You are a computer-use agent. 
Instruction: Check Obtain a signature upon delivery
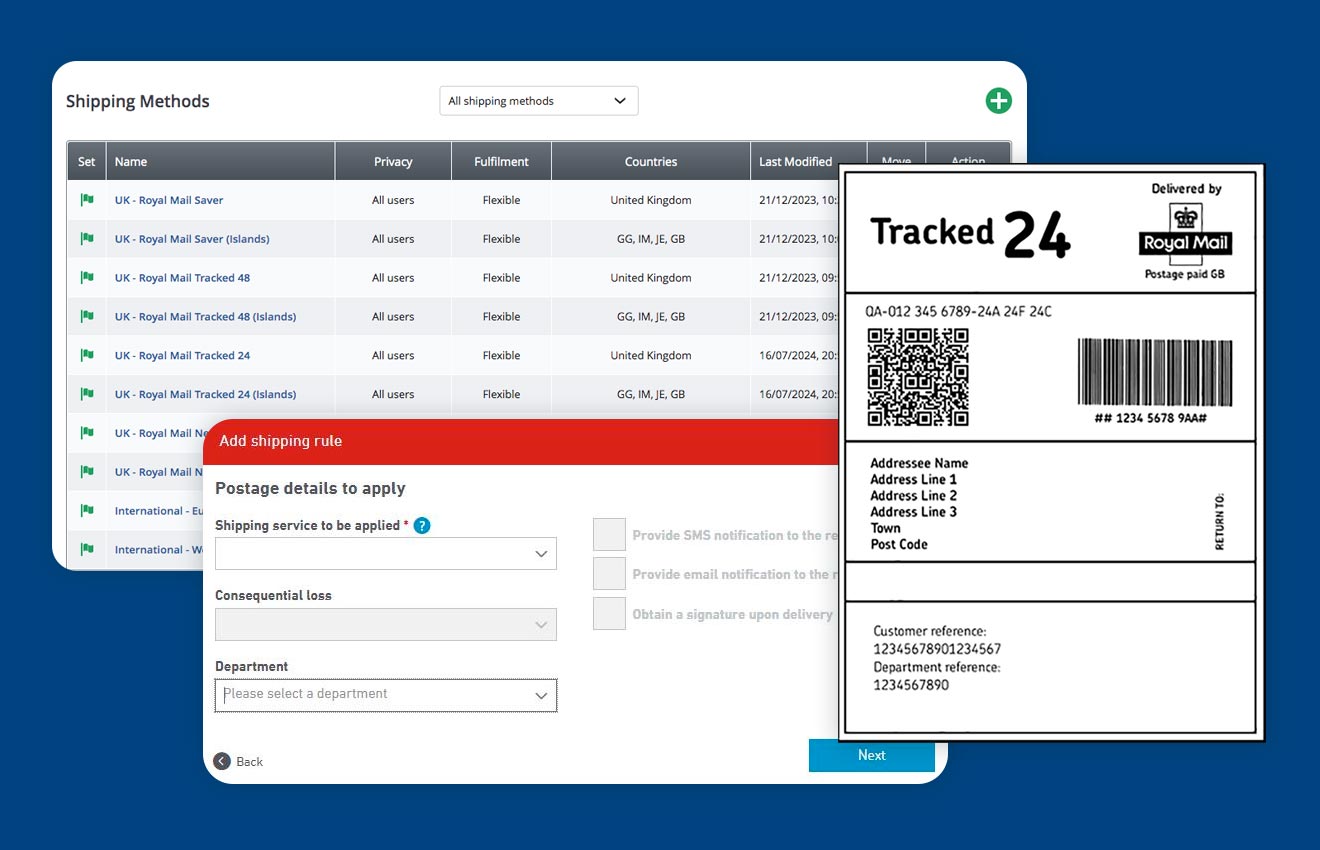coord(609,613)
